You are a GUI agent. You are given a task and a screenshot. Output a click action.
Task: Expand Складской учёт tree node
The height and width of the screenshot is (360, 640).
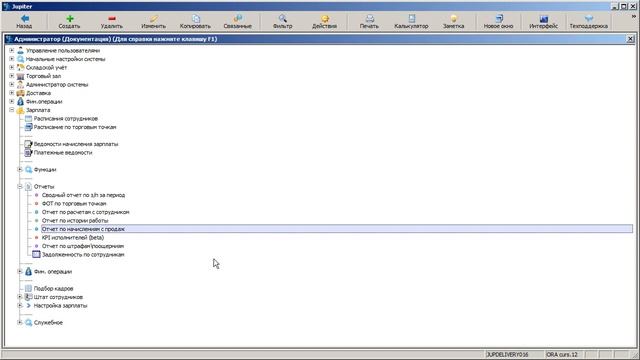12,68
